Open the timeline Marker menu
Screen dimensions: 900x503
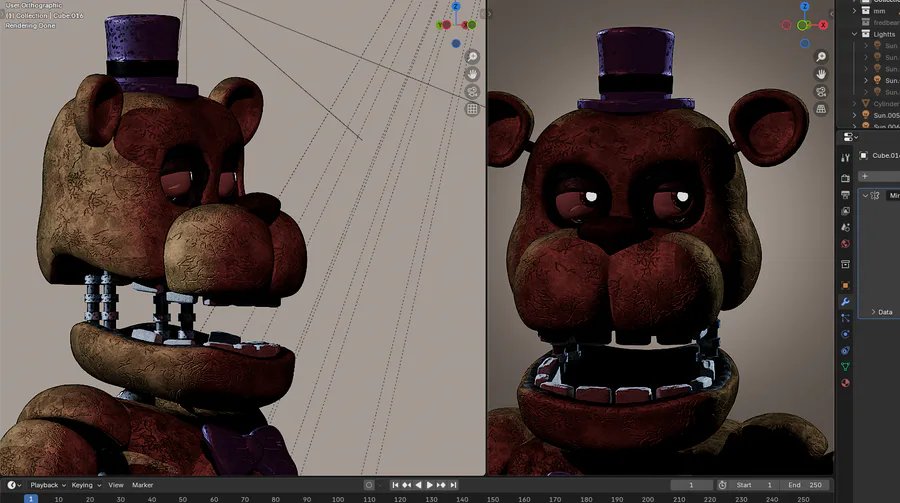point(142,485)
